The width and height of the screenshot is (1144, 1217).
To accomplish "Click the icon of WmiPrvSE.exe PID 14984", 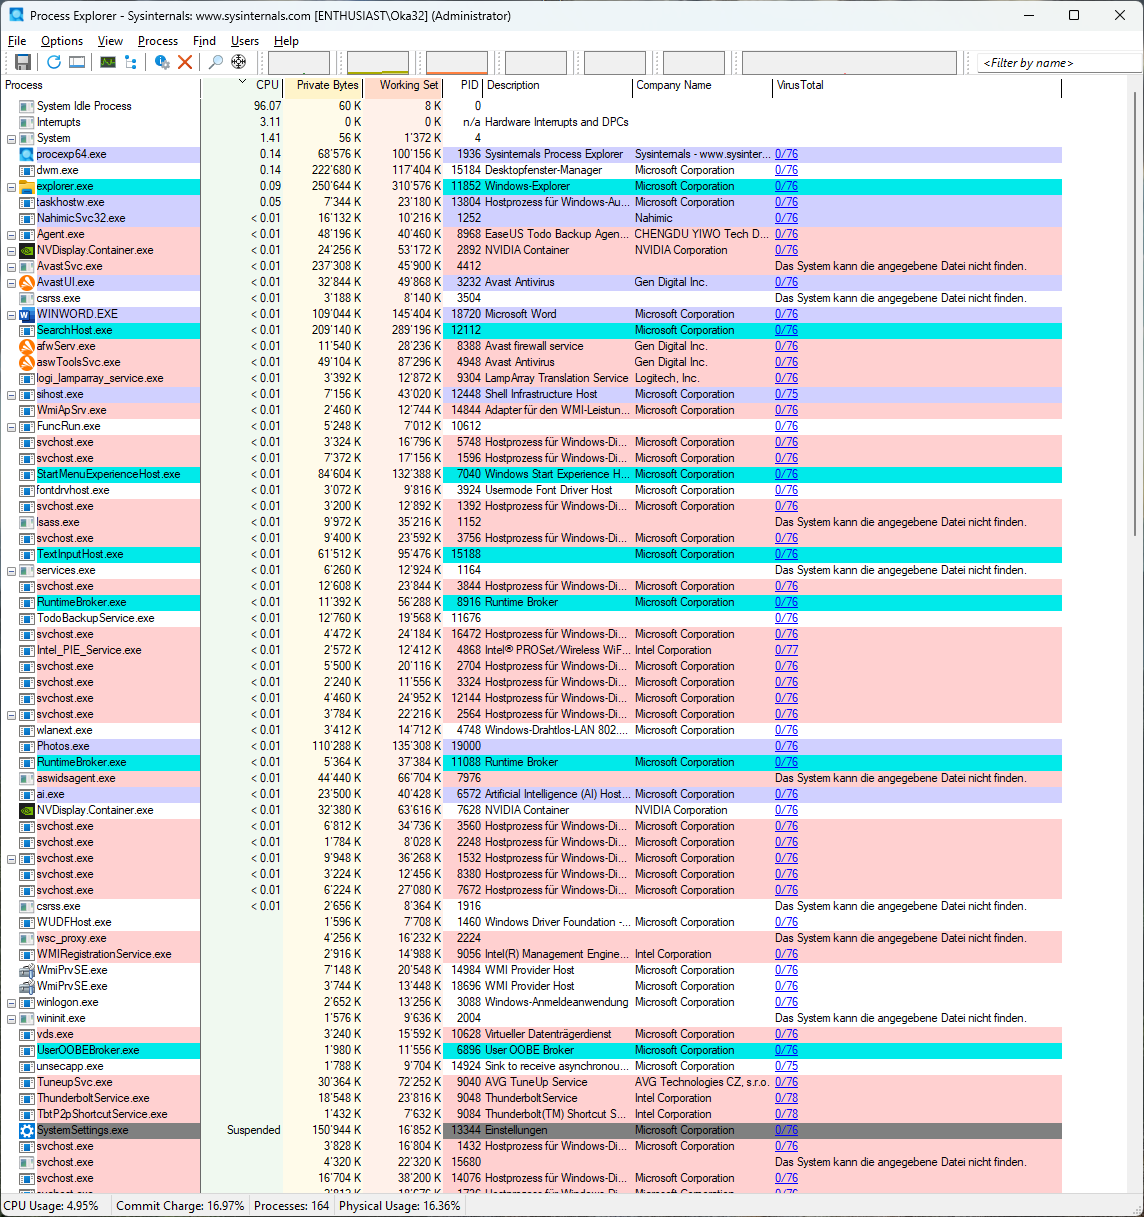I will (x=27, y=970).
